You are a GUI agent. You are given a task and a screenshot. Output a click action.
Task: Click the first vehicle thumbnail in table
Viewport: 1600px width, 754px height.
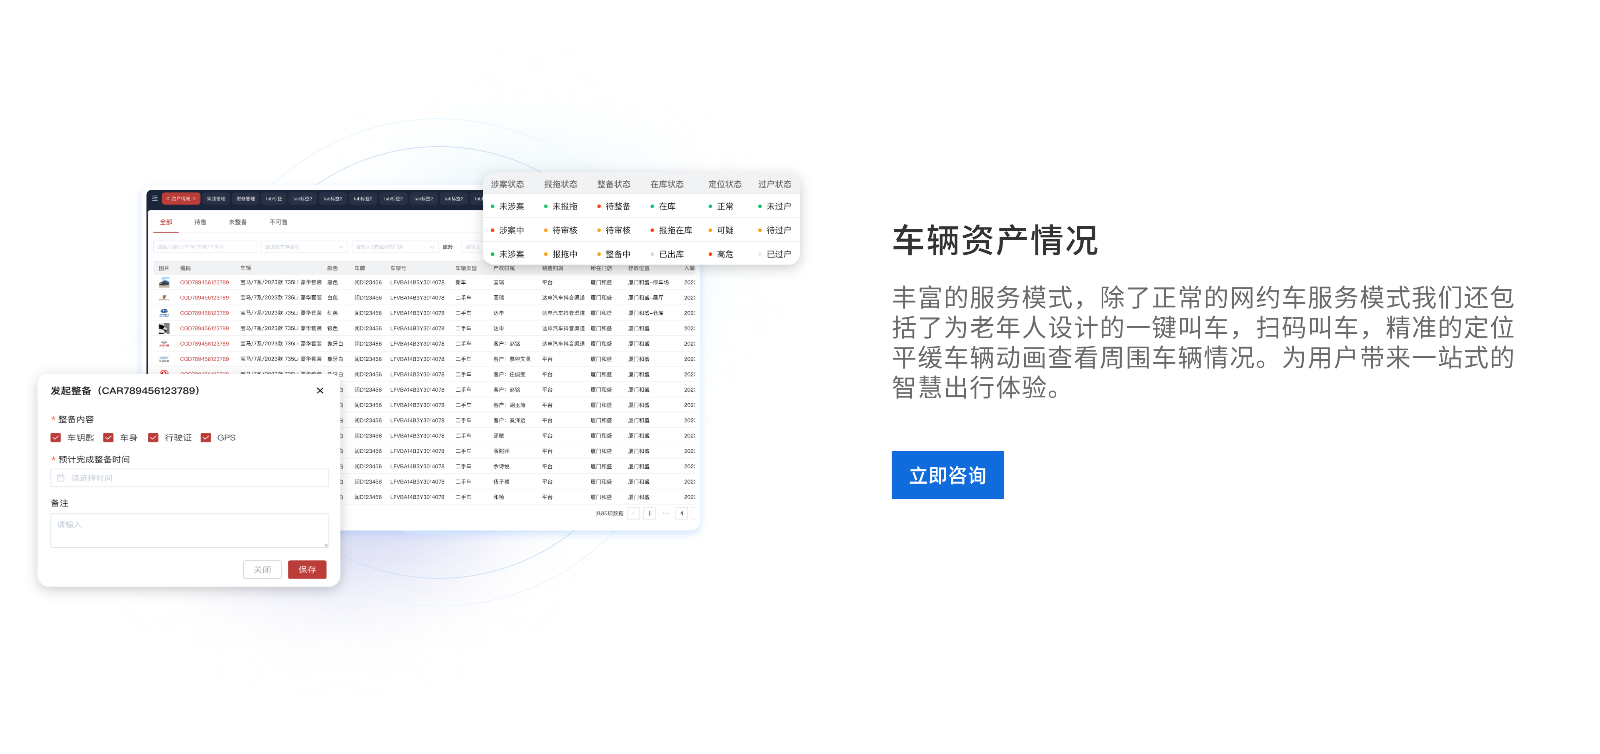(x=164, y=283)
